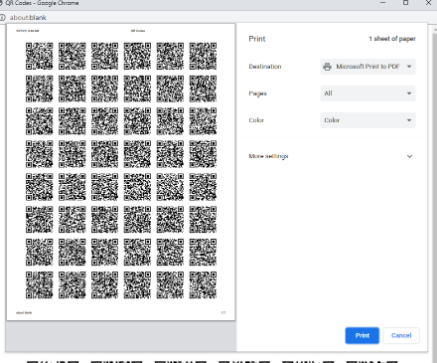The image size is (437, 363).
Task: Minimize the QR Codes Chrome window
Action: tap(383, 3)
